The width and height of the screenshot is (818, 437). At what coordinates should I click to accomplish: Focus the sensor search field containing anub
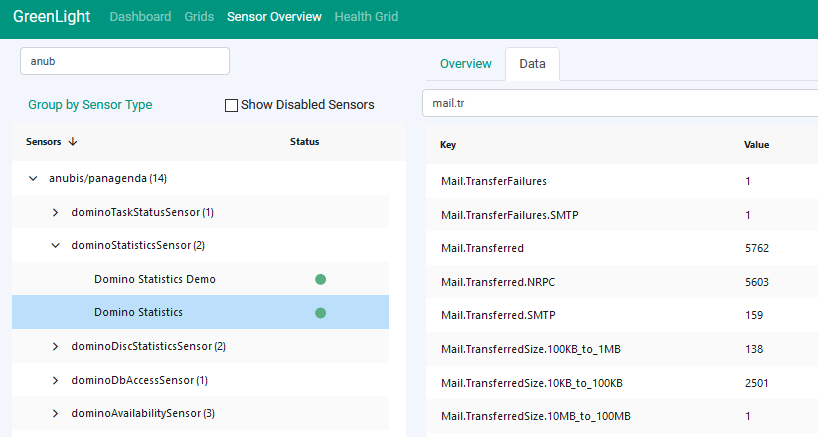[x=125, y=61]
